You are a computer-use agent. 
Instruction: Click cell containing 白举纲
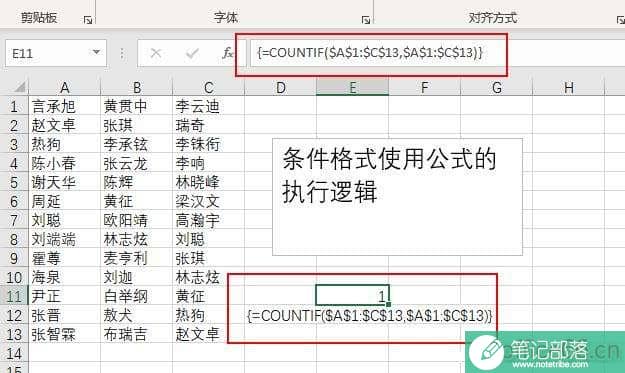tap(137, 296)
